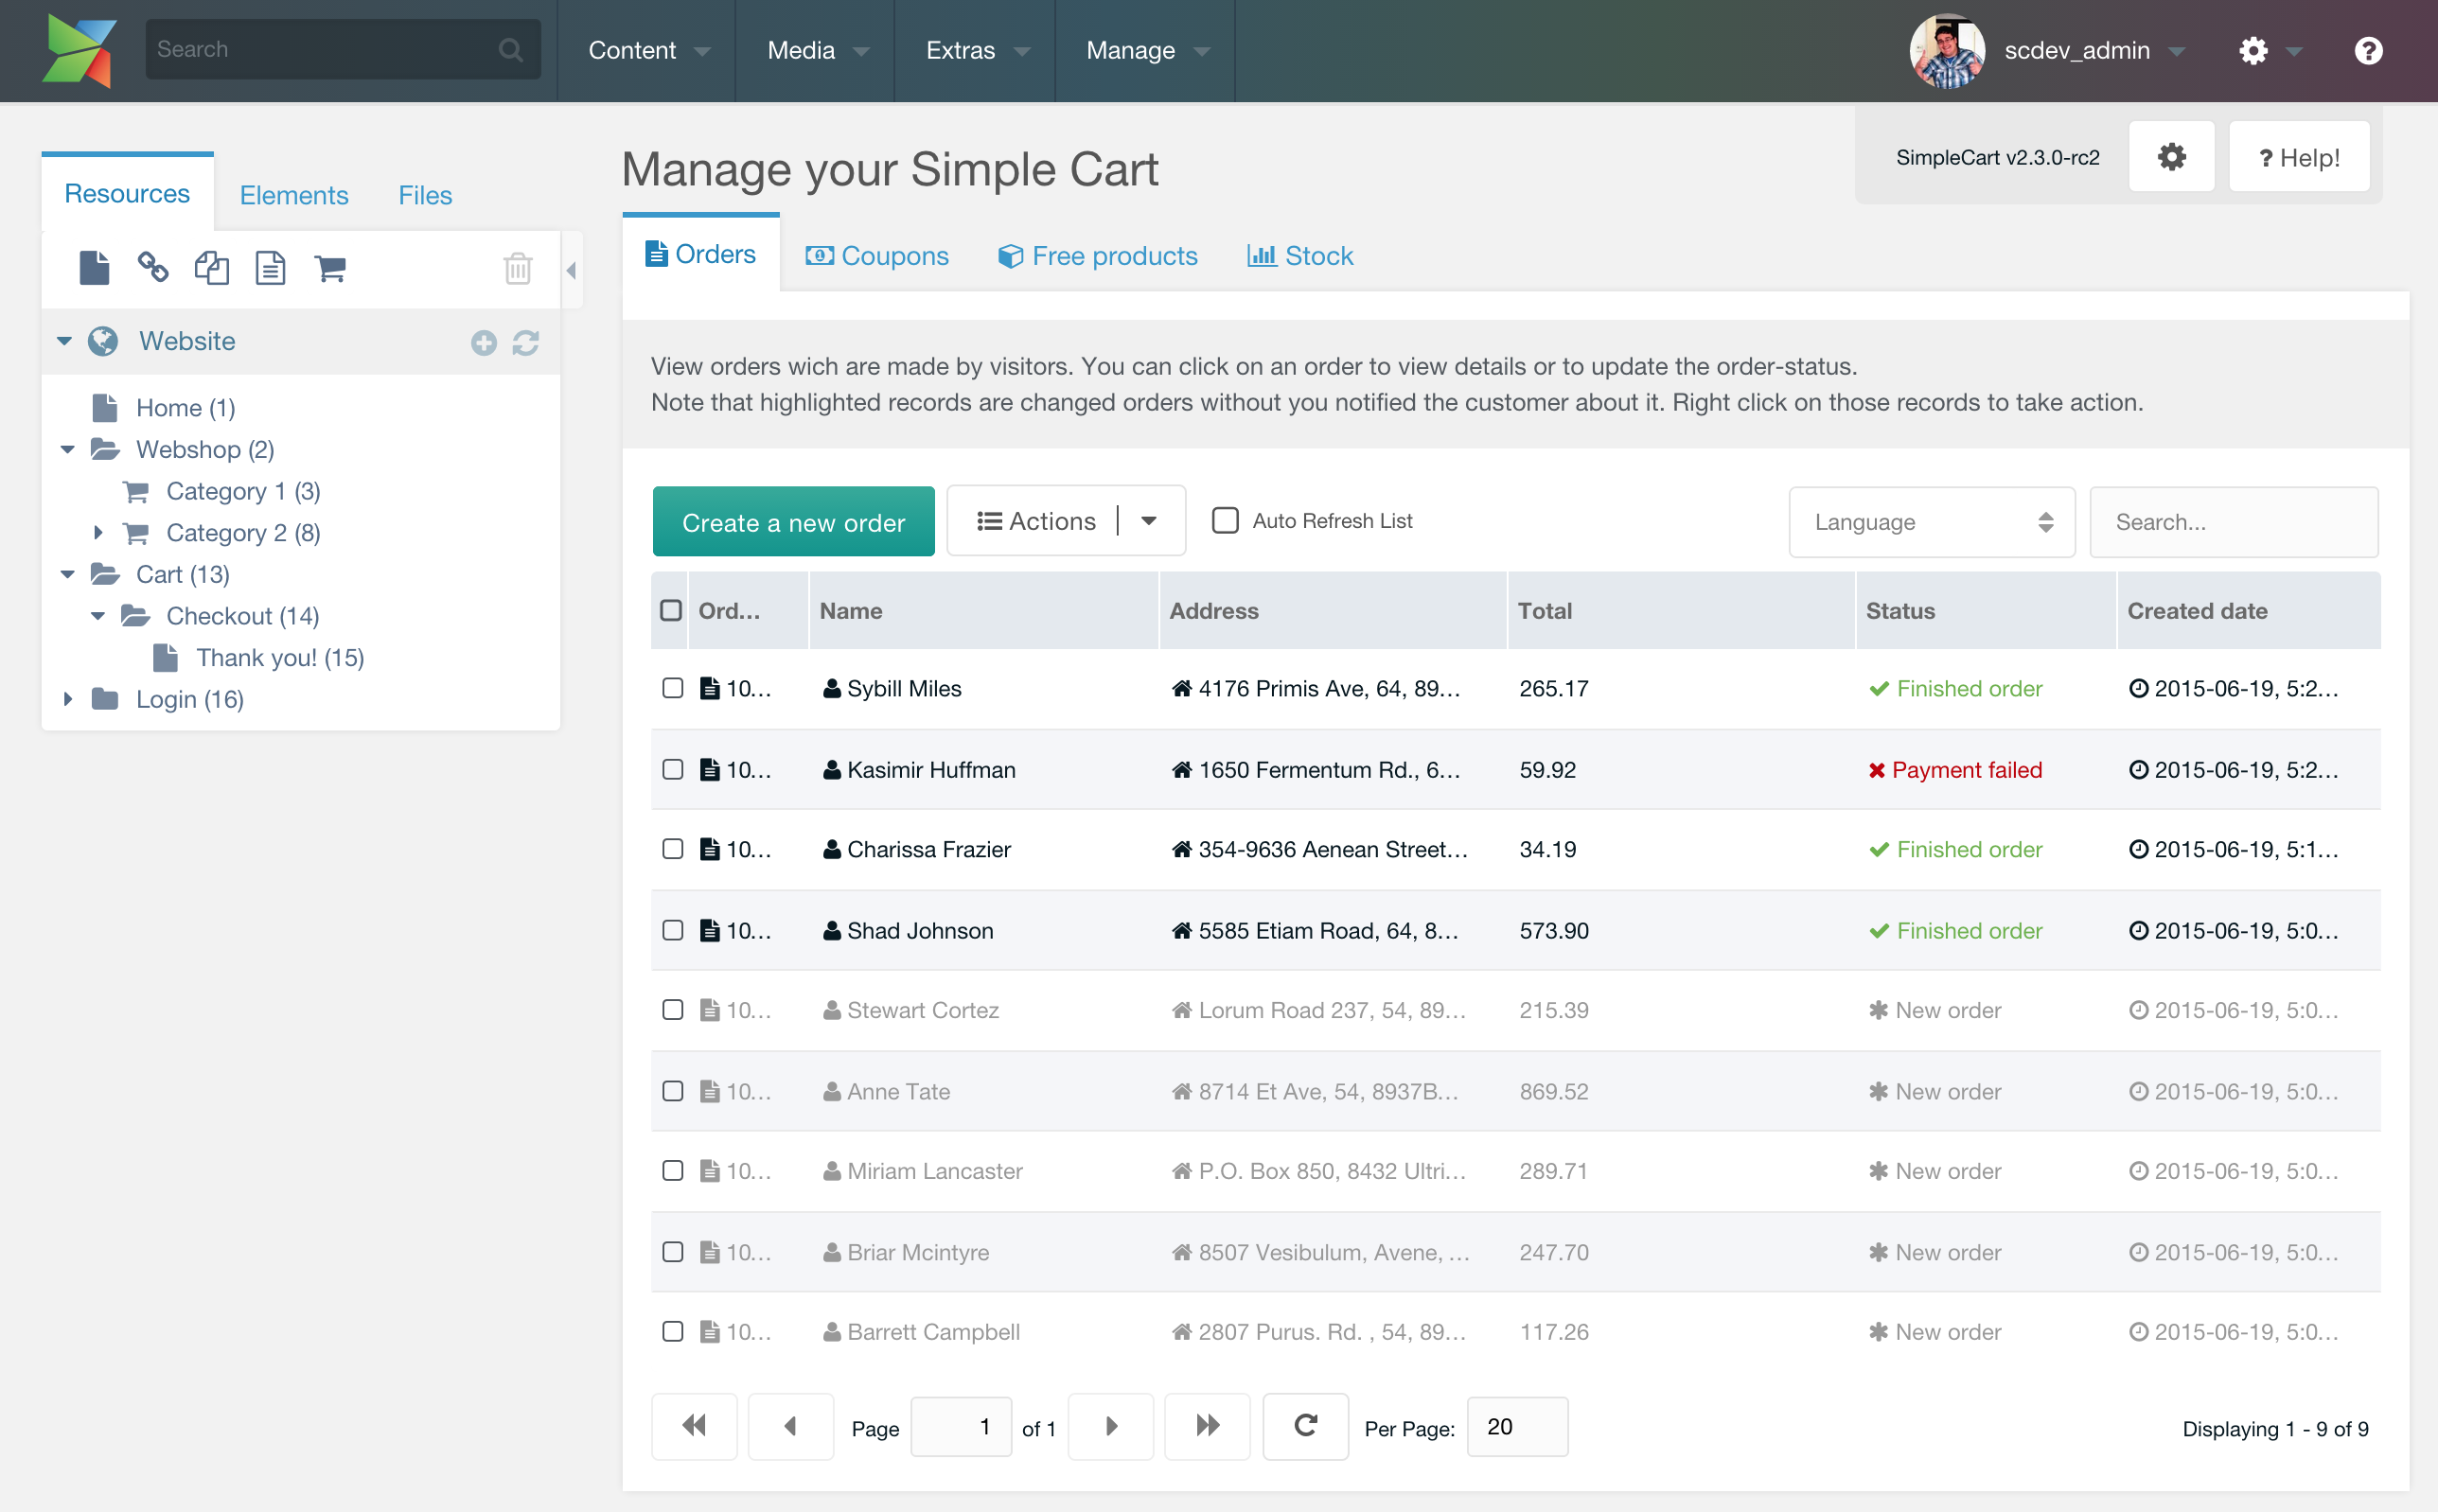Click the Per Page number field

(1516, 1427)
